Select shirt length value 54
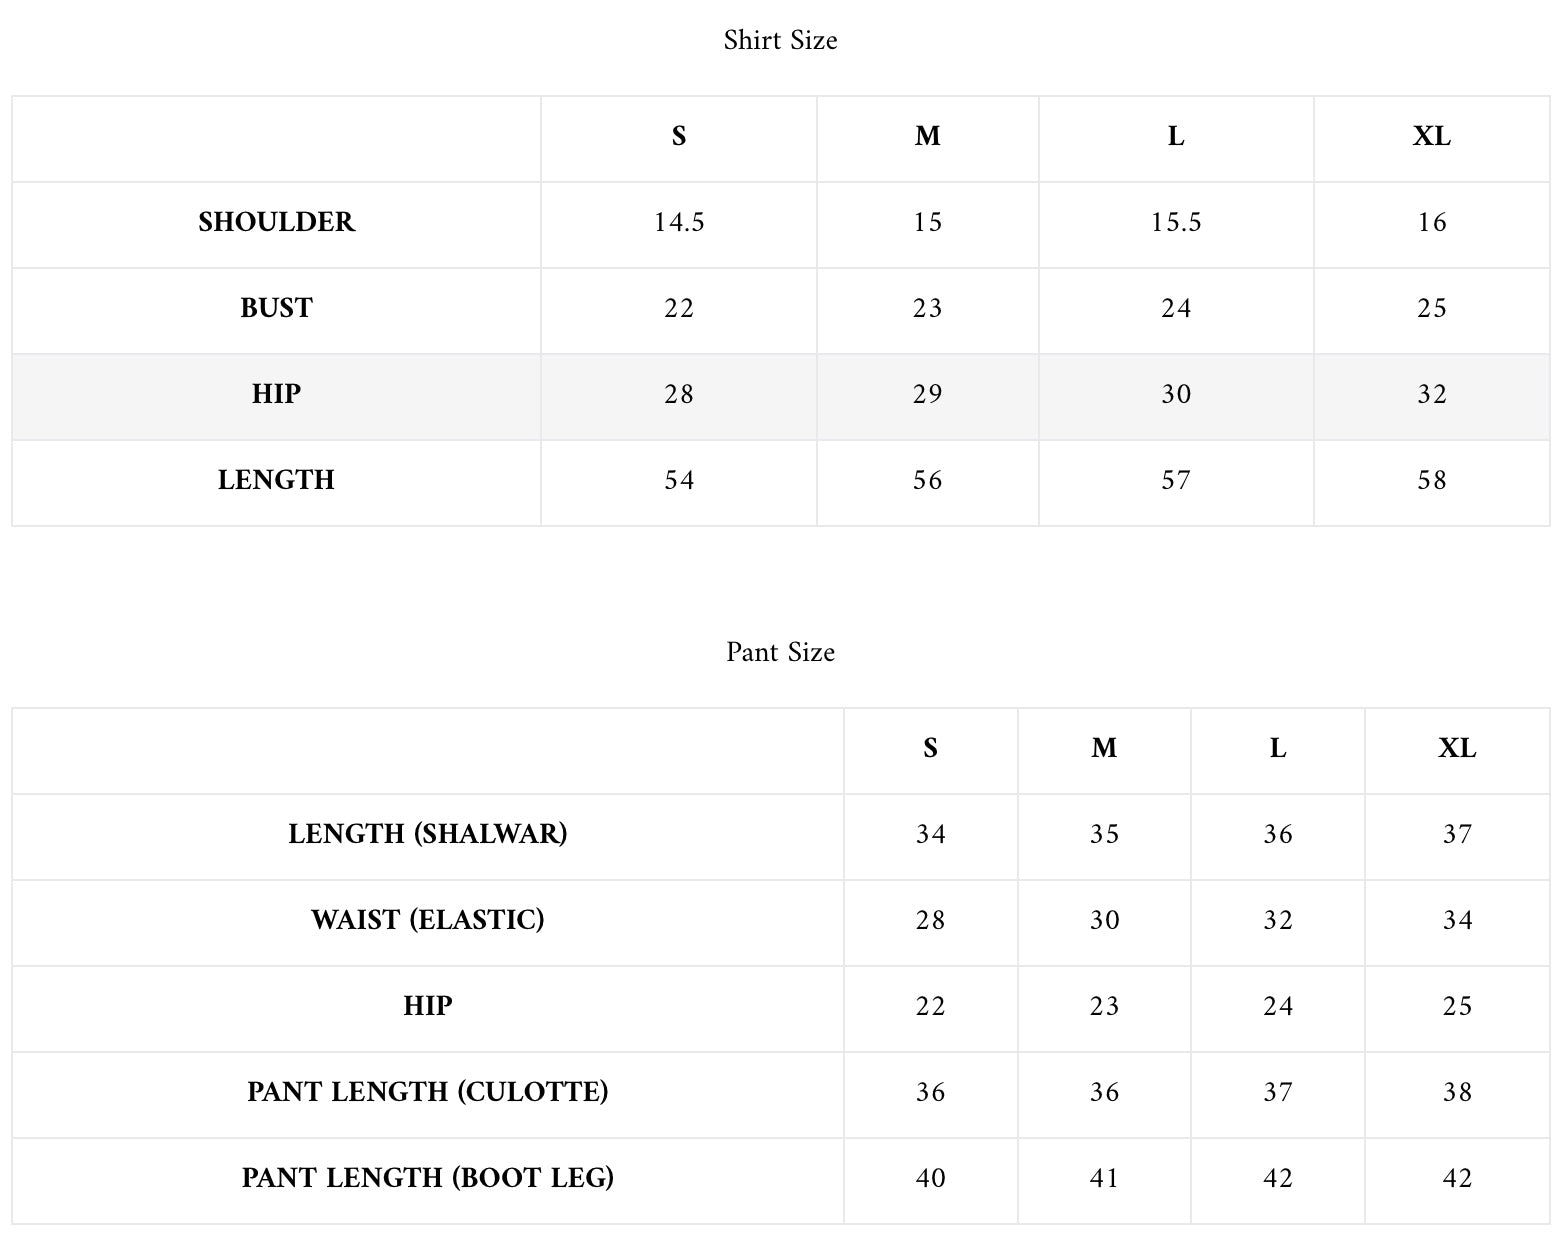The width and height of the screenshot is (1554, 1241). (679, 480)
